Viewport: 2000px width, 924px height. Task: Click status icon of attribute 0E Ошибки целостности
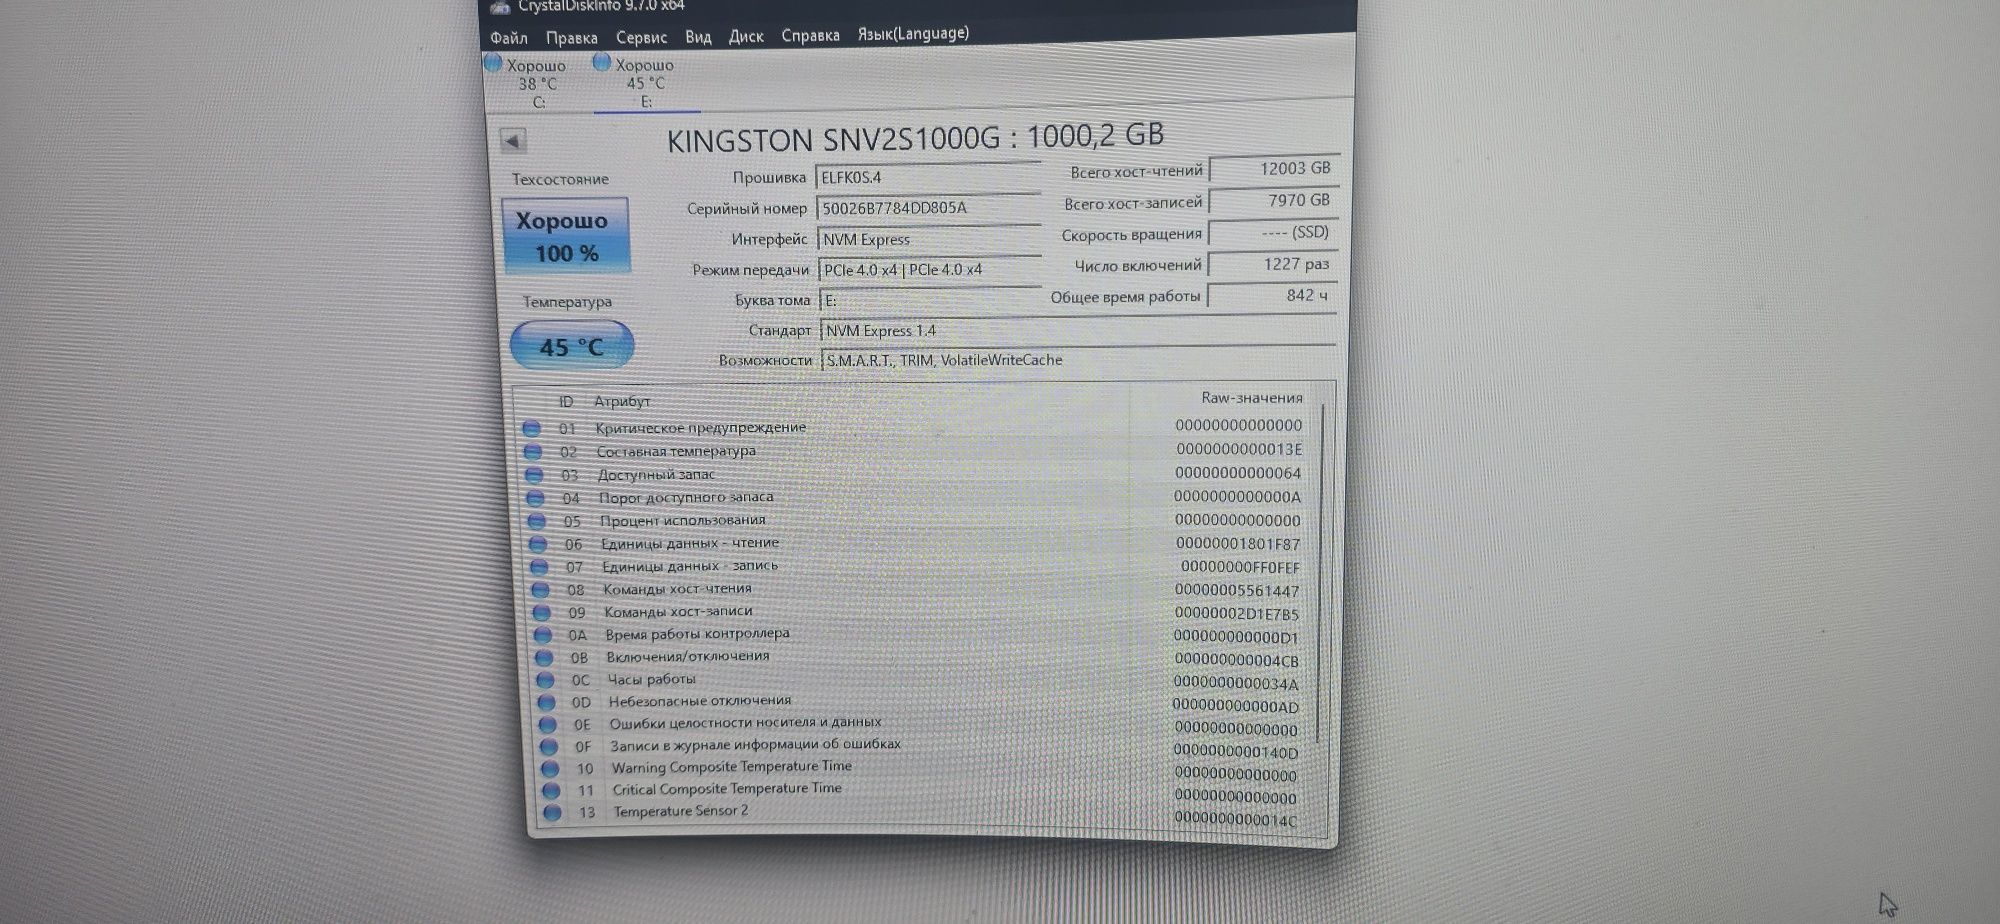[547, 725]
